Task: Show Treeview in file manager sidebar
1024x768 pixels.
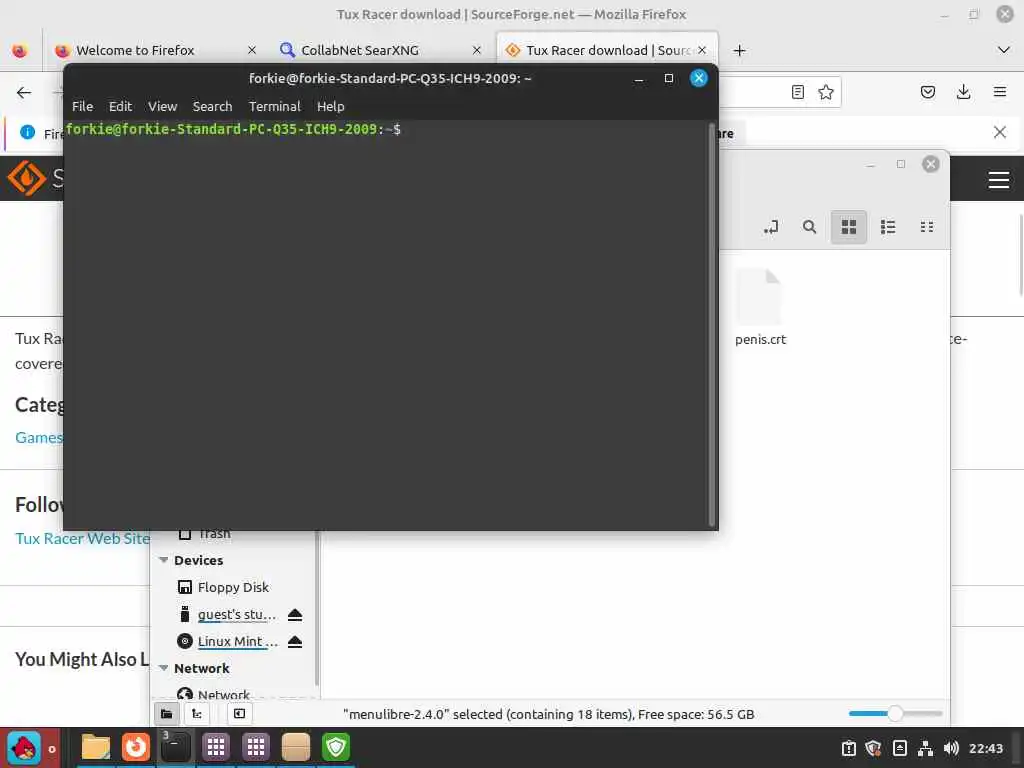Action: pyautogui.click(x=197, y=714)
